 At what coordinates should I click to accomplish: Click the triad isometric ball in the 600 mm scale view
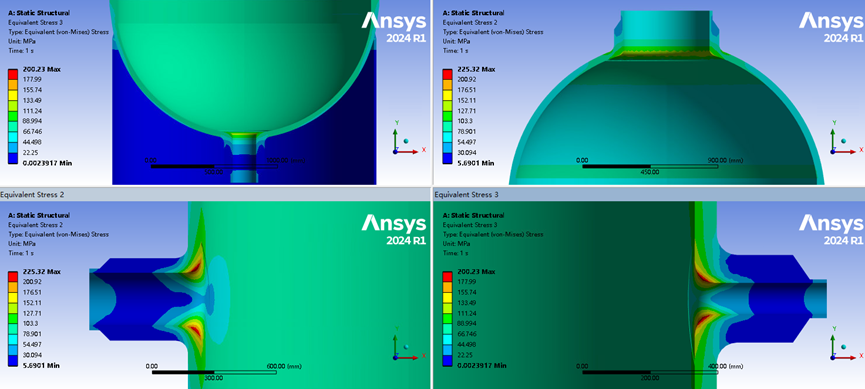tap(406, 346)
